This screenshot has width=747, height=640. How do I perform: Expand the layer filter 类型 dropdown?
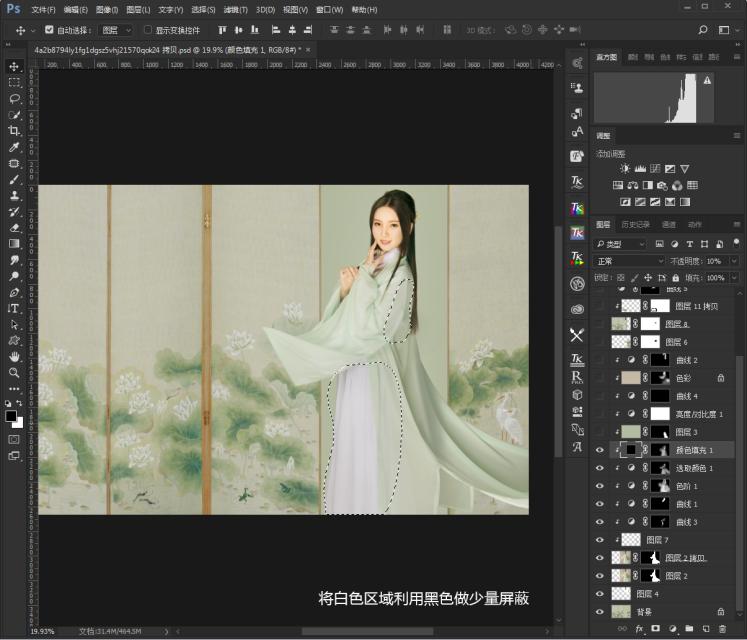pyautogui.click(x=620, y=244)
